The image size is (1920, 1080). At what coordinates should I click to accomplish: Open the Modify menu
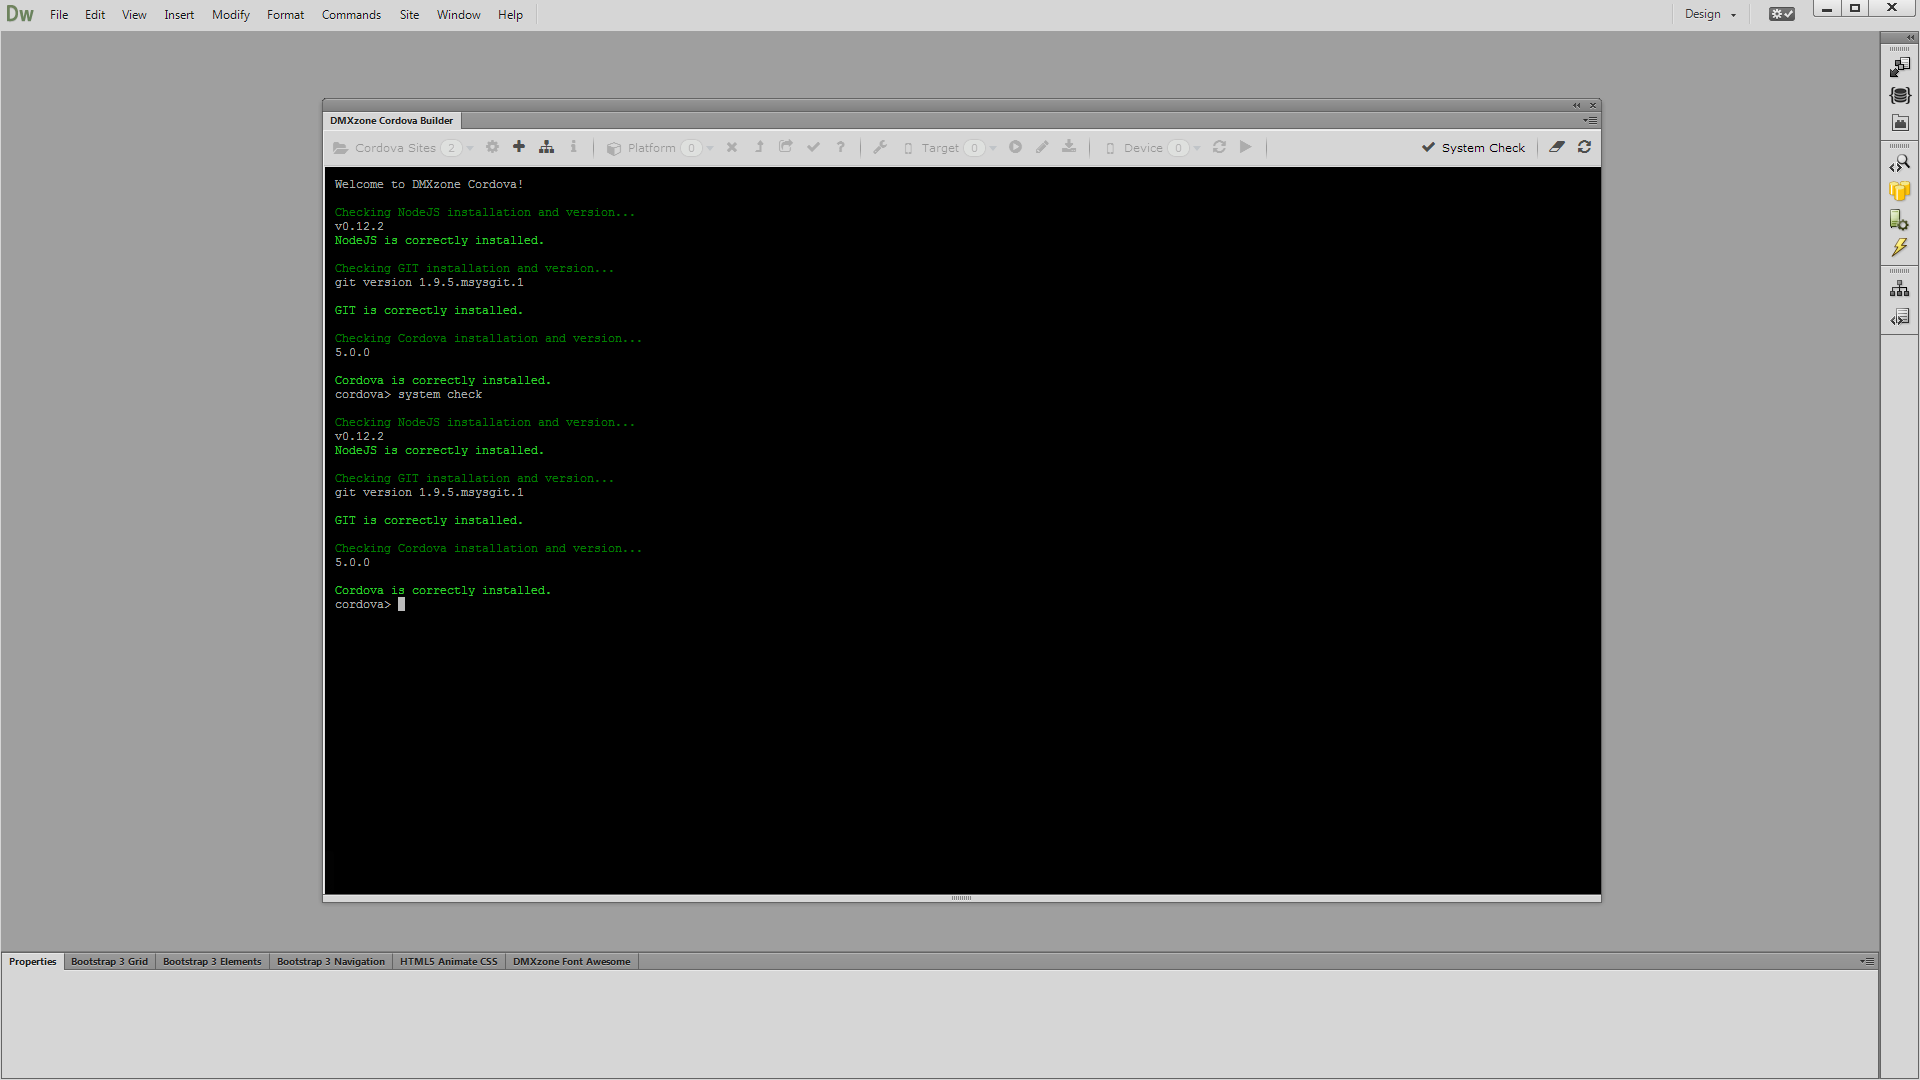click(231, 14)
